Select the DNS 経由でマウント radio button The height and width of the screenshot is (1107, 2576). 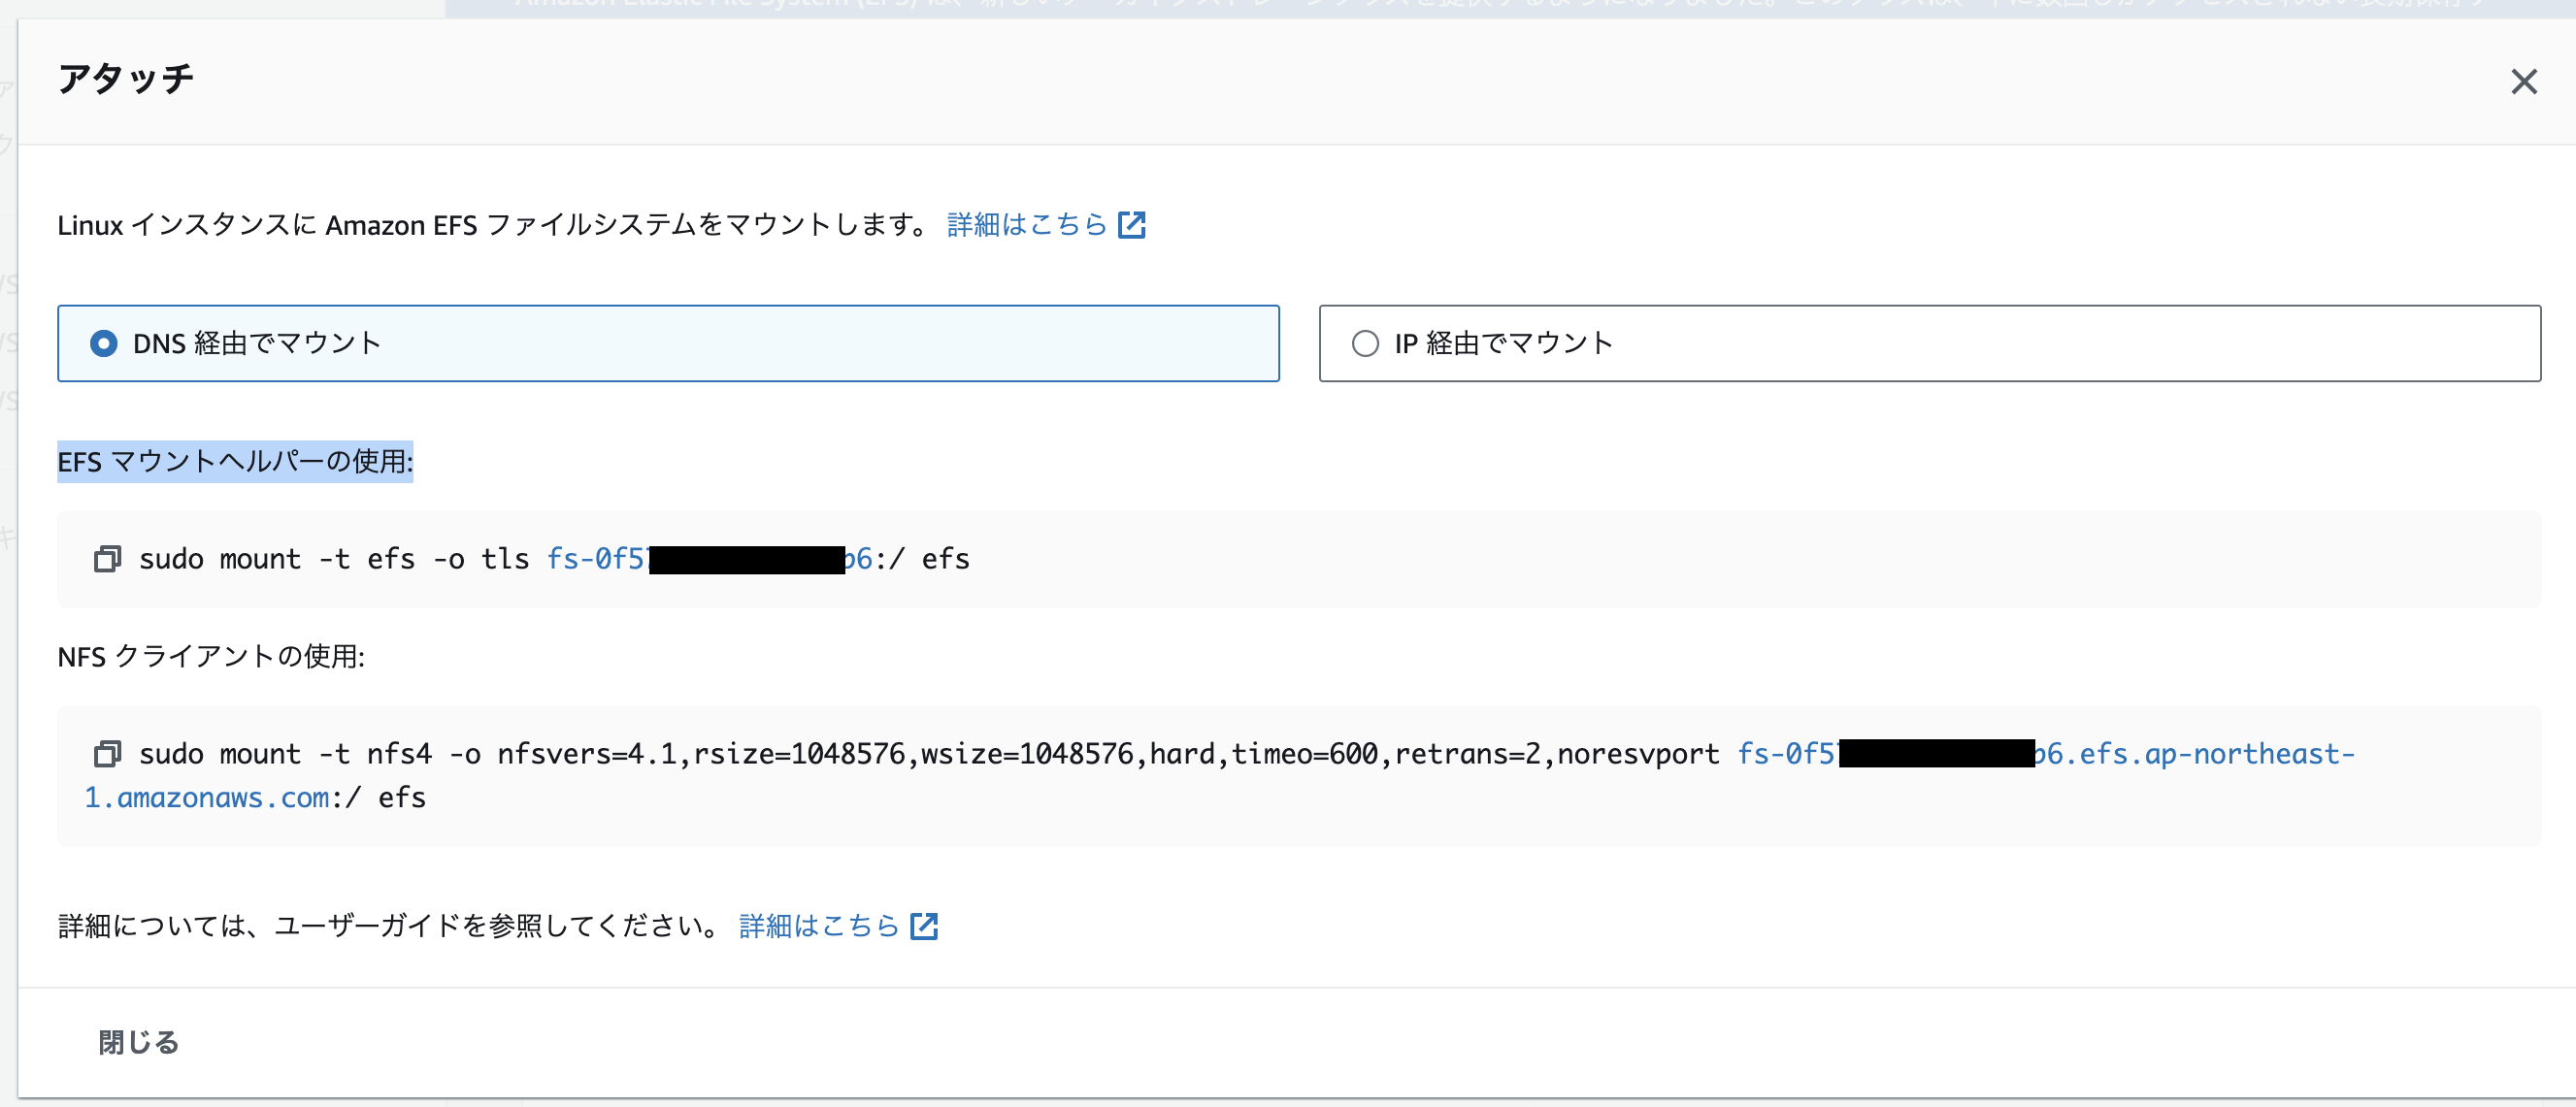tap(103, 343)
